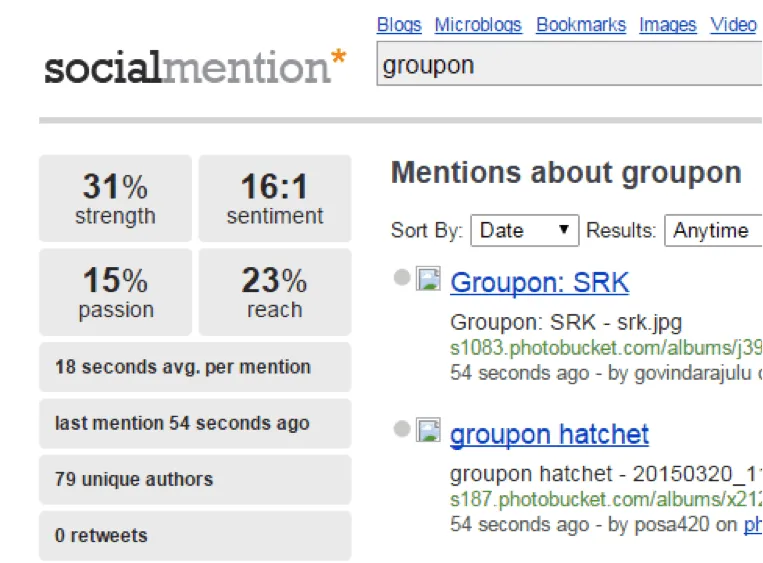
Task: Switch to the Blogs search tab
Action: pos(399,25)
